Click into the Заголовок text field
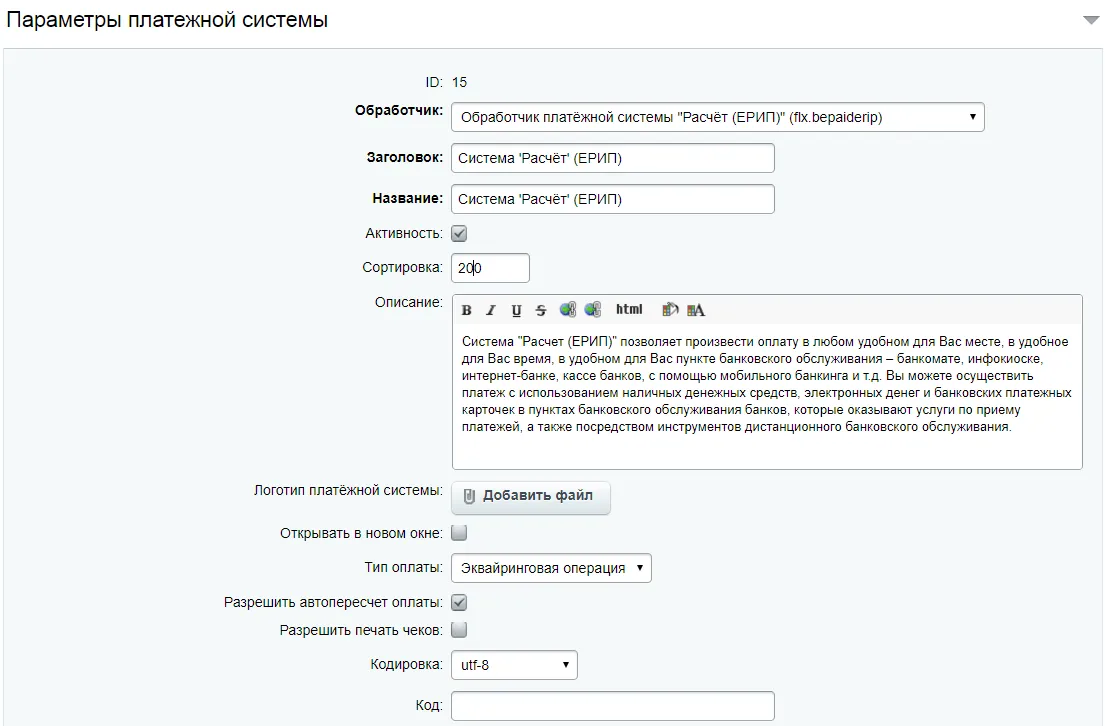The image size is (1105, 726). pyautogui.click(x=612, y=158)
